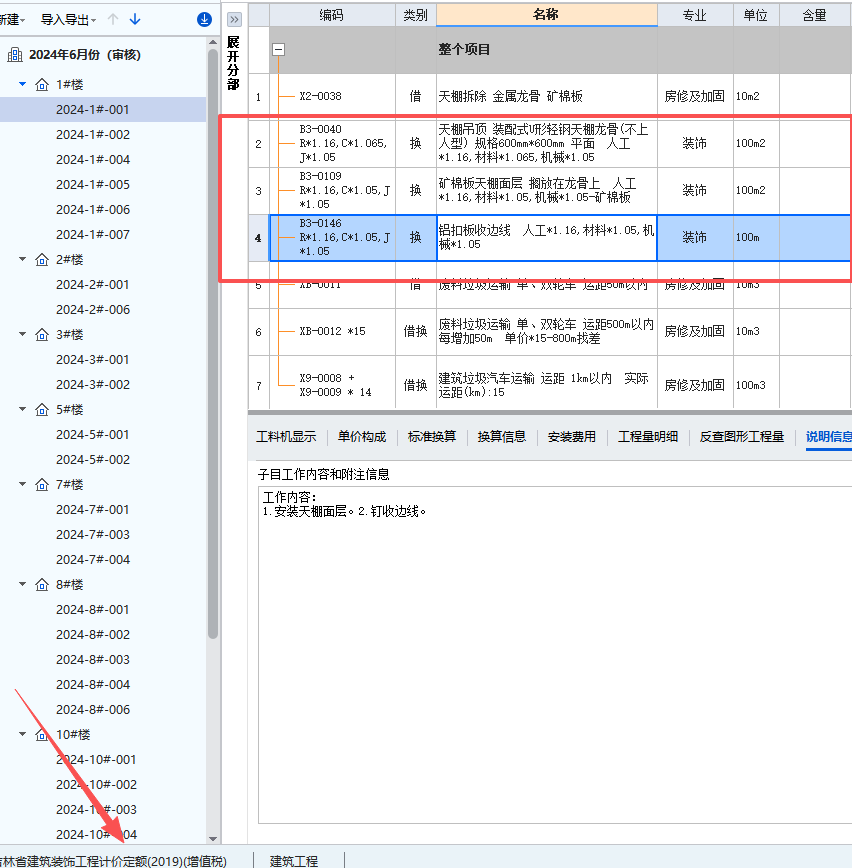852x868 pixels.
Task: Collapse the 7#楼 tree node arrow
Action: pos(23,484)
